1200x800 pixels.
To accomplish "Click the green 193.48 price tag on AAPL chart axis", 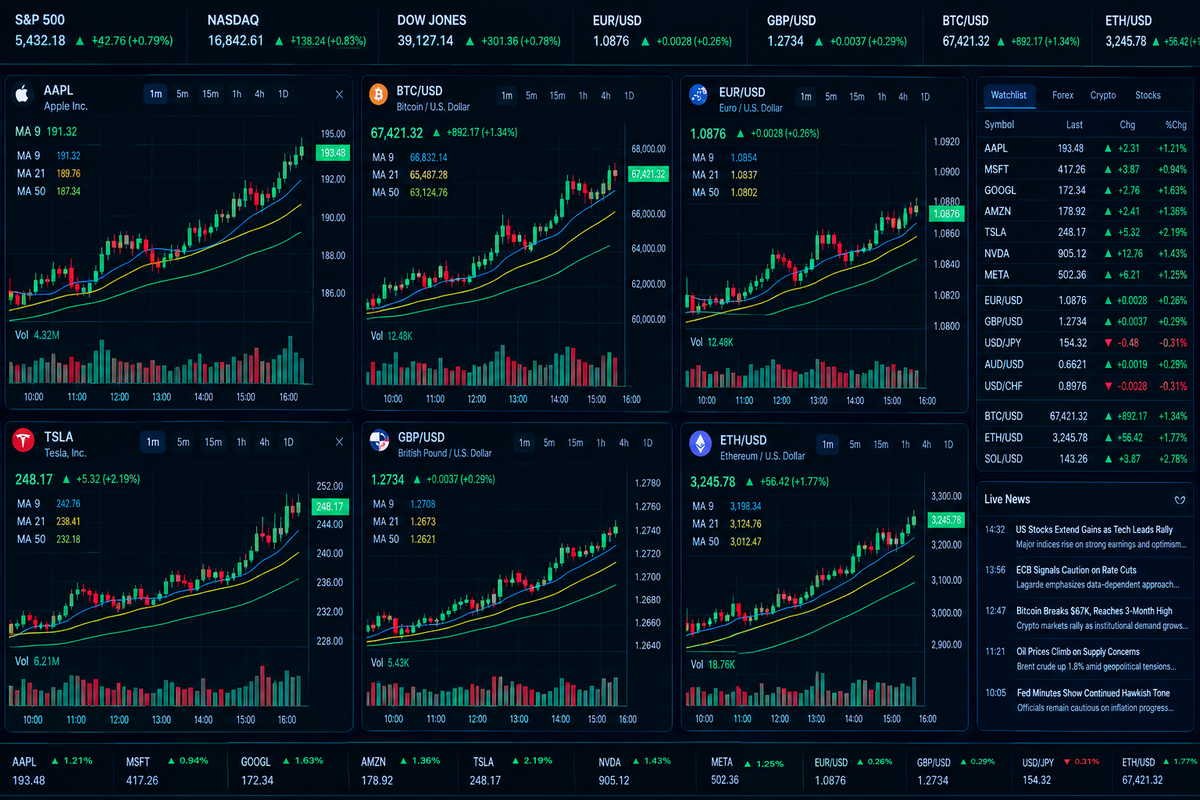I will (333, 153).
